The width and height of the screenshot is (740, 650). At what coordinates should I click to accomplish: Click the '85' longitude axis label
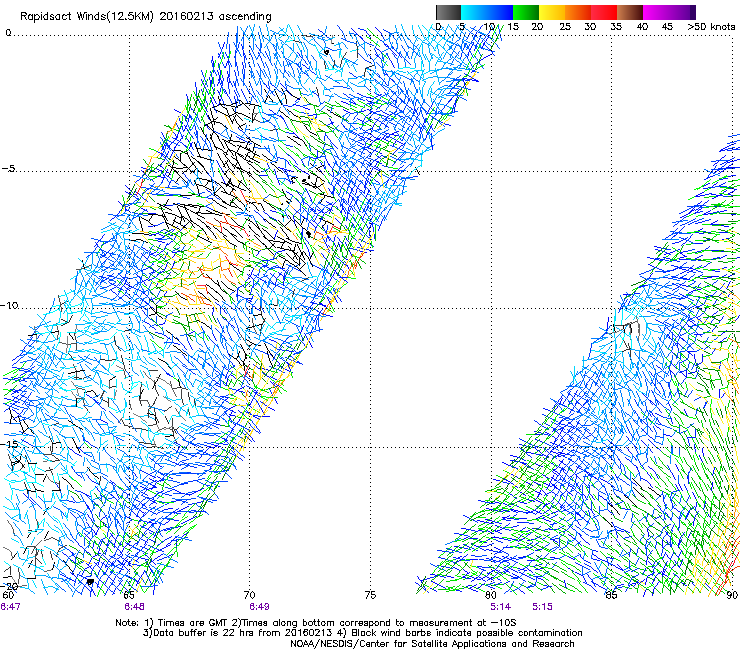(611, 595)
